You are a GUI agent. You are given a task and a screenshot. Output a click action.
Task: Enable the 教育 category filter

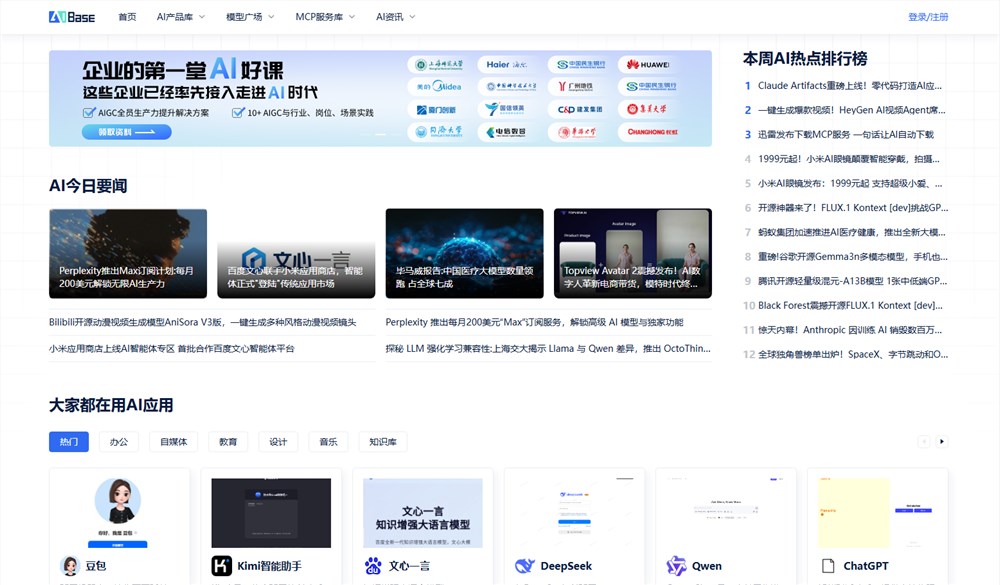point(228,441)
